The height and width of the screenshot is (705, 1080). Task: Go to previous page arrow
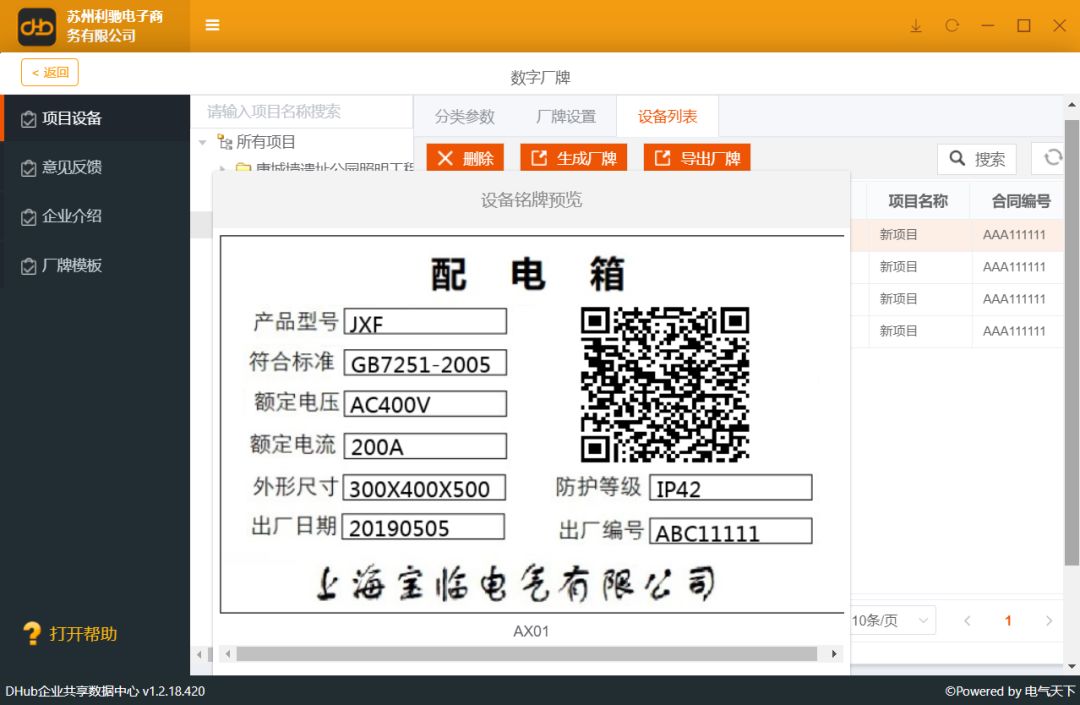pos(967,621)
